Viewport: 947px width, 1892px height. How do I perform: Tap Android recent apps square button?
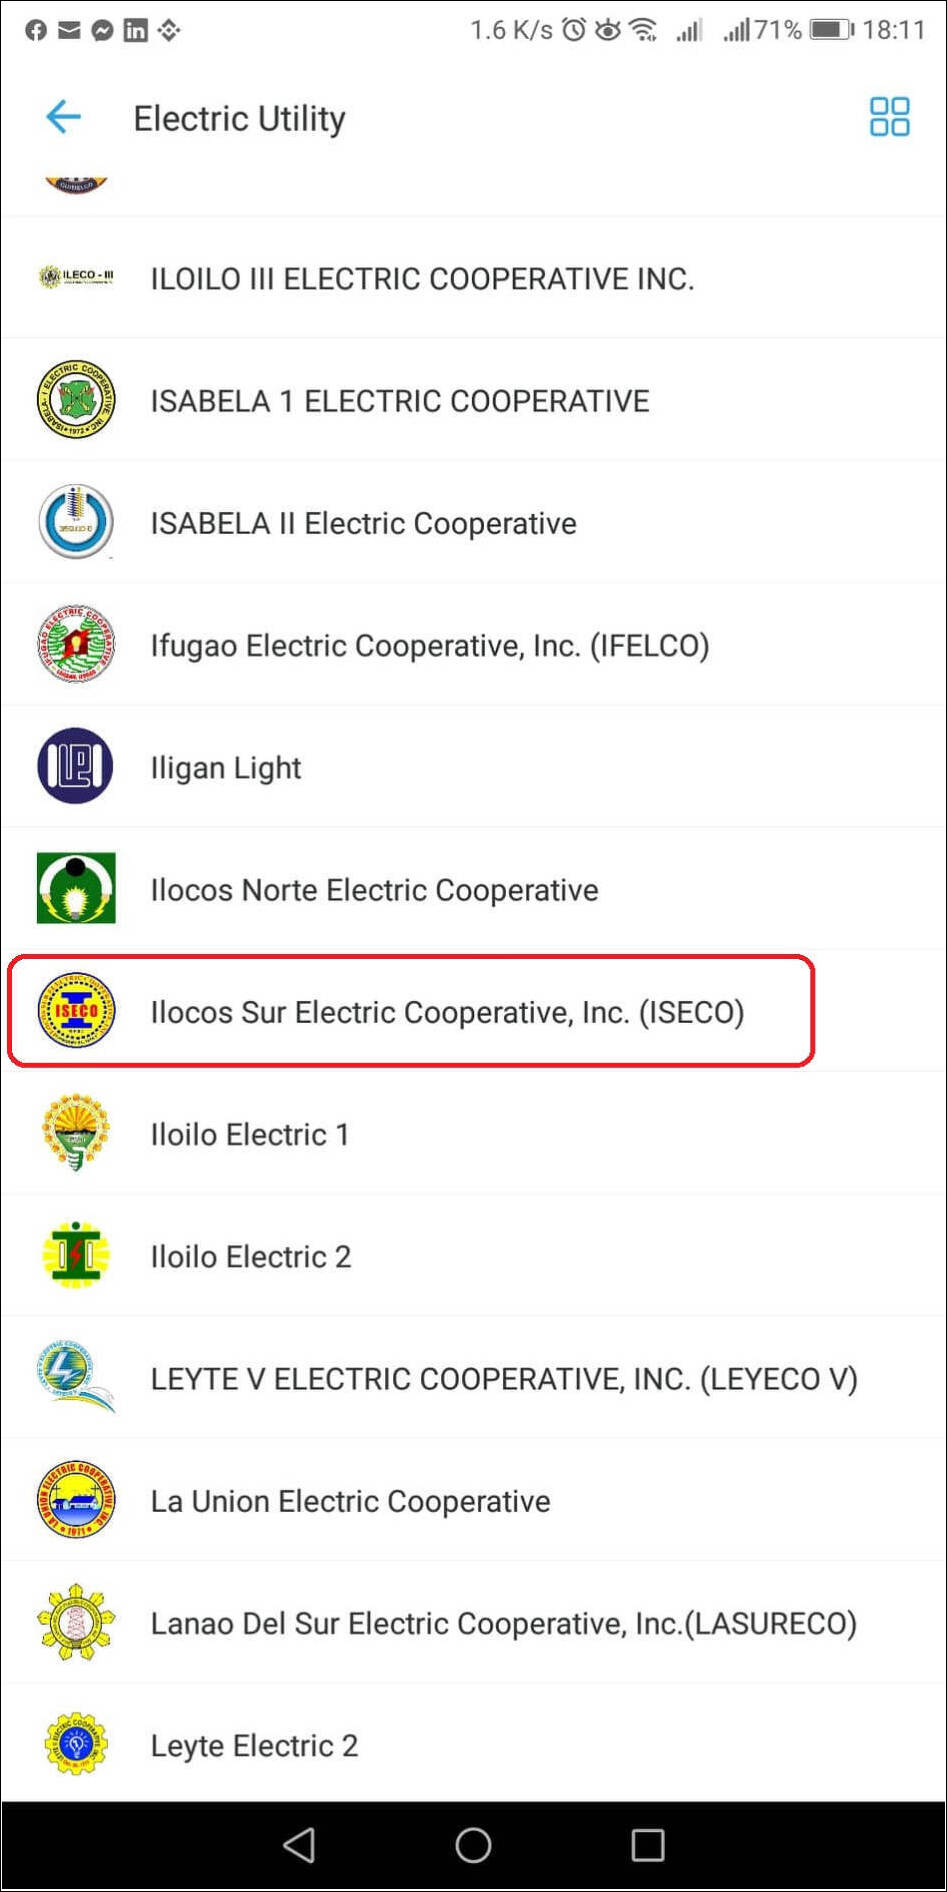tap(647, 1845)
